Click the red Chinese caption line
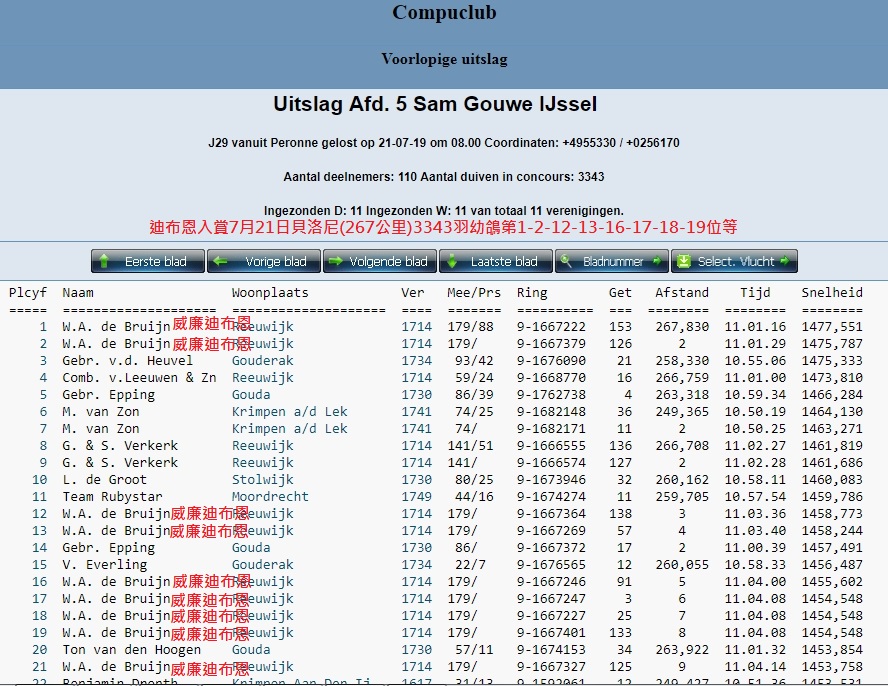 coord(443,227)
